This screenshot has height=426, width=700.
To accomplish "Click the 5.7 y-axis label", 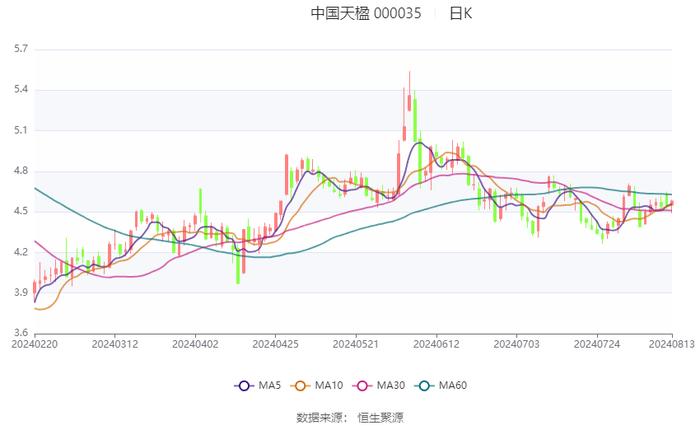I will pyautogui.click(x=21, y=49).
